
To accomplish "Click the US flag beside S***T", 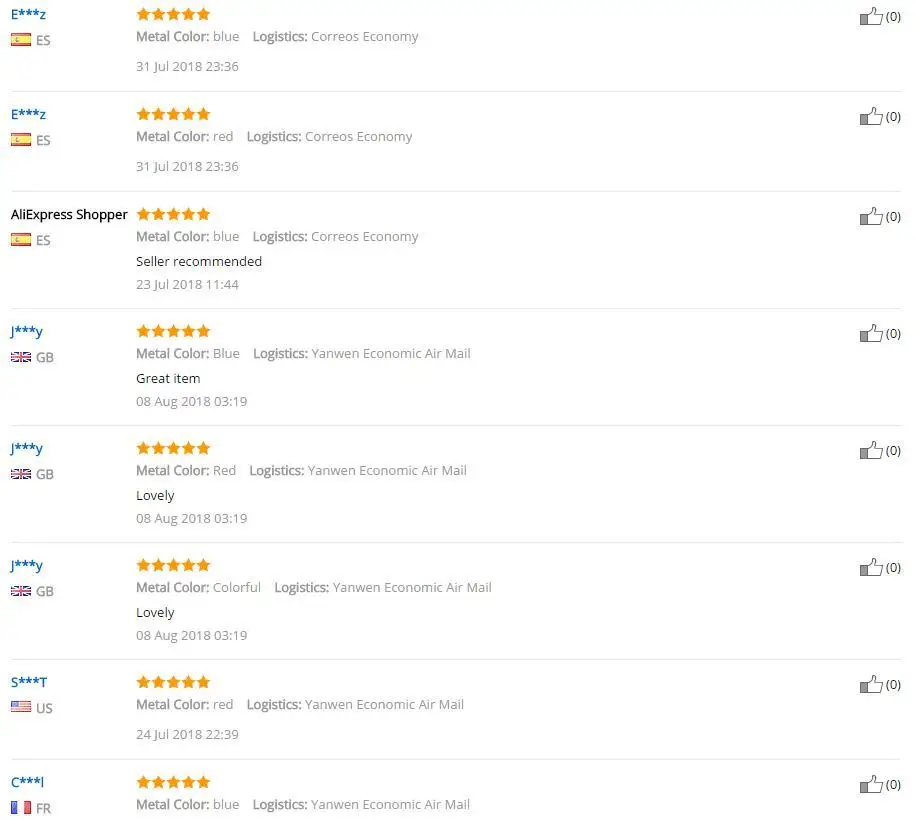I will (x=21, y=707).
